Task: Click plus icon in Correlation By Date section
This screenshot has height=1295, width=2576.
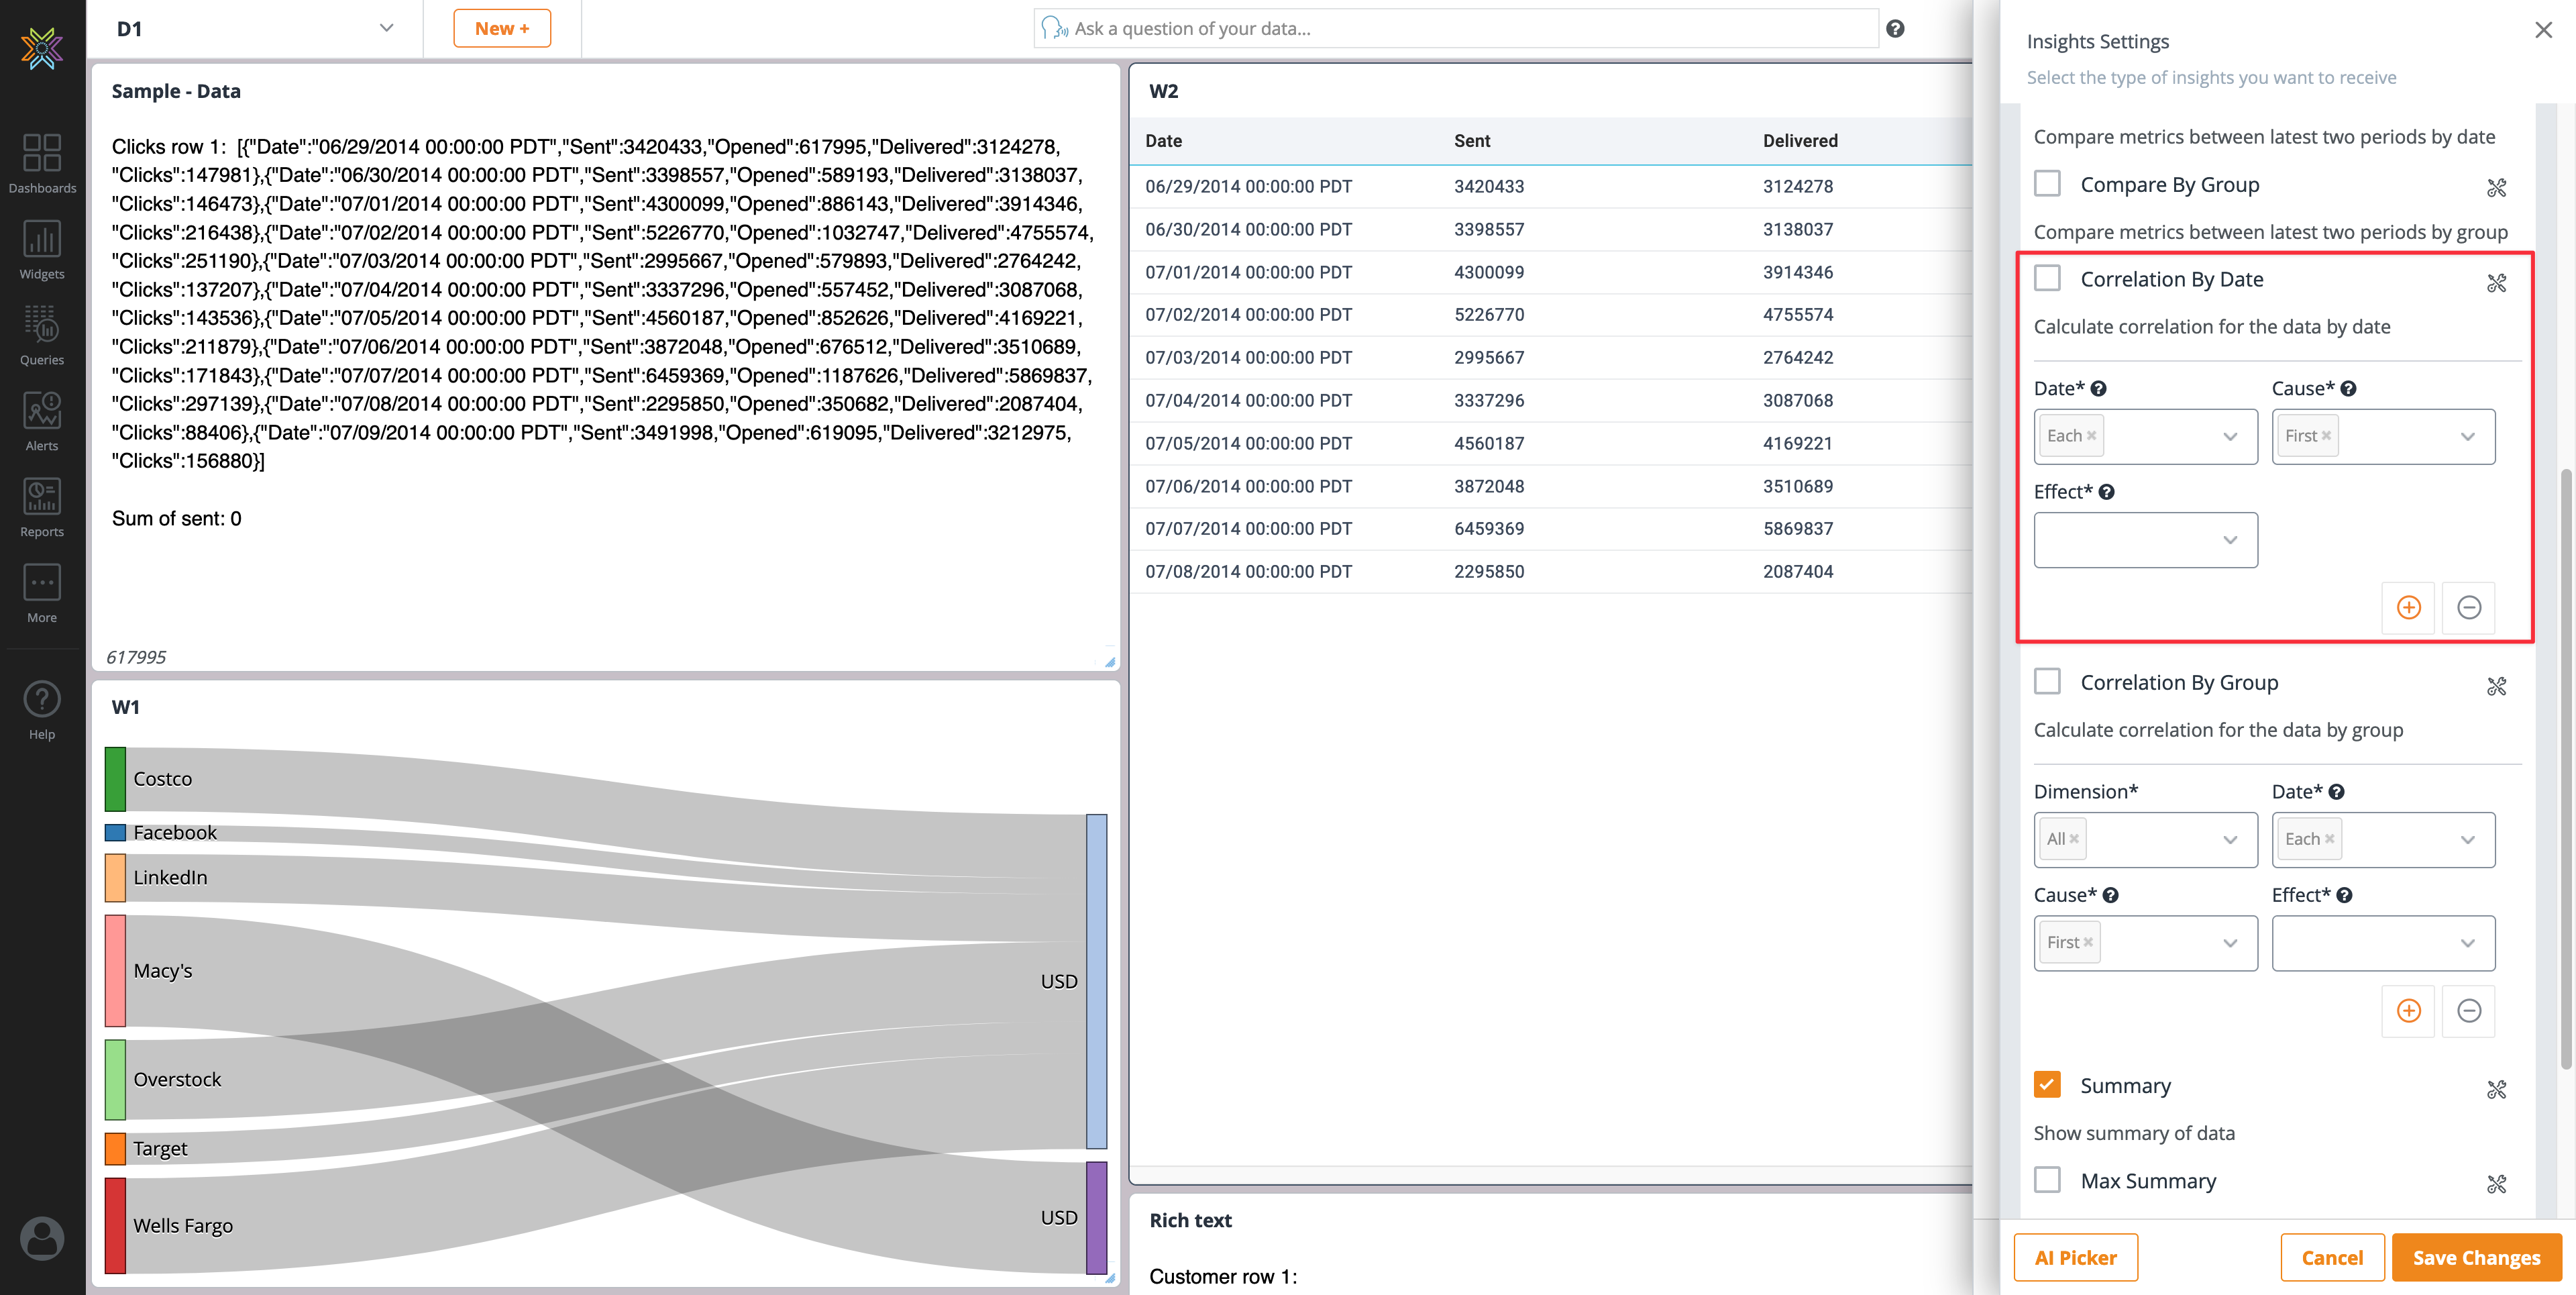Action: [x=2408, y=607]
